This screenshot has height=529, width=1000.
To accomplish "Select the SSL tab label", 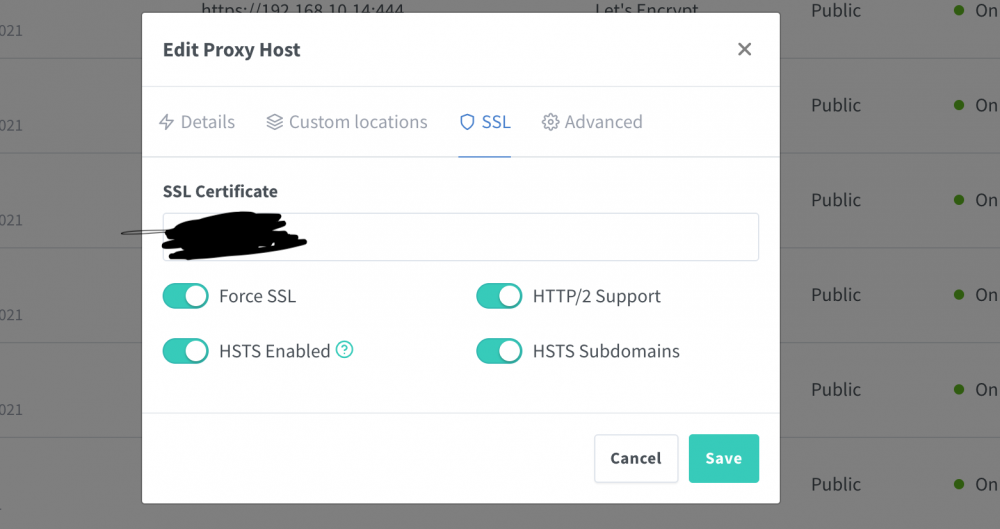I will pyautogui.click(x=496, y=122).
